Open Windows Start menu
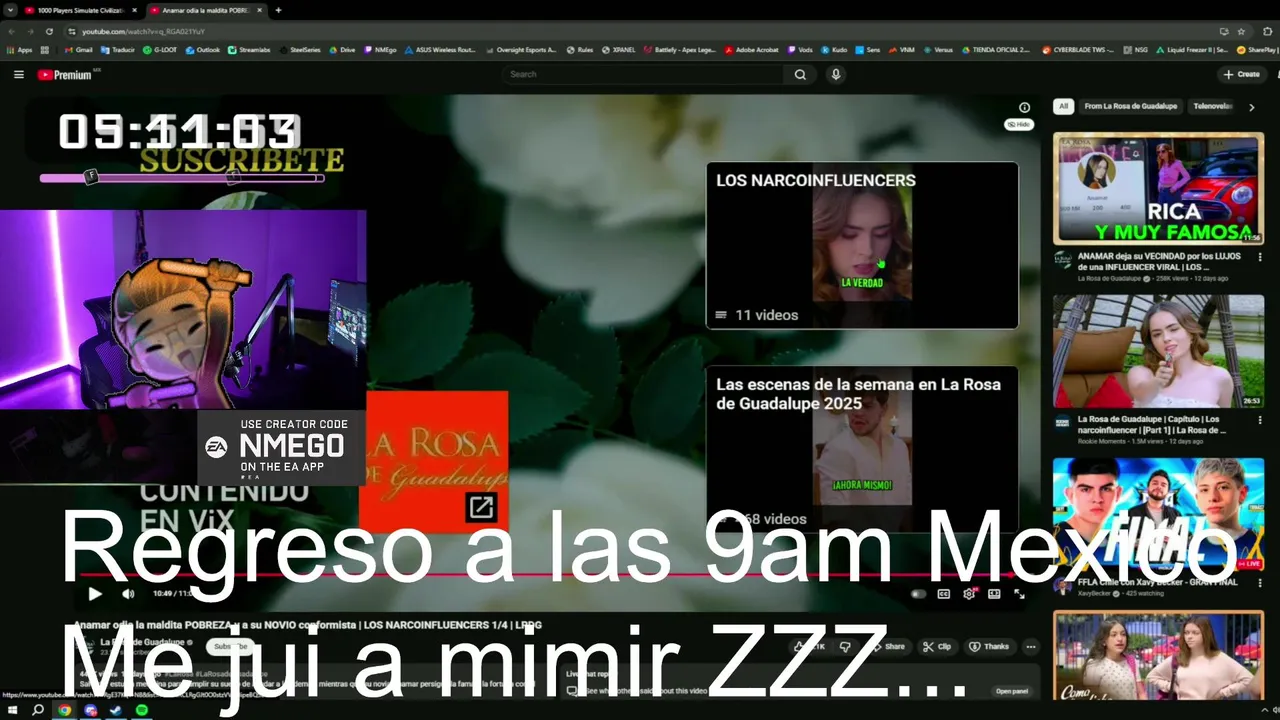This screenshot has width=1280, height=720. (13, 710)
